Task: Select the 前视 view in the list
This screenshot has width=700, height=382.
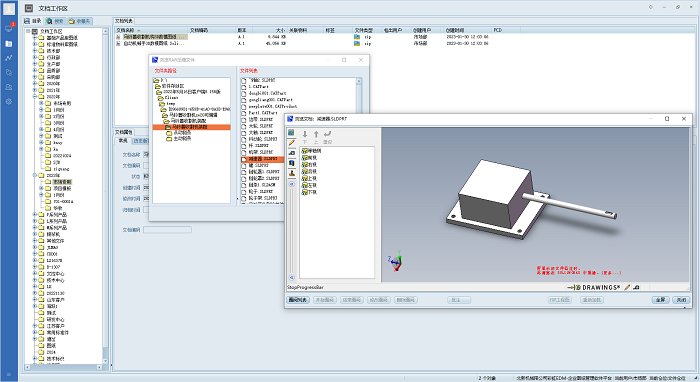Action: pyautogui.click(x=309, y=158)
